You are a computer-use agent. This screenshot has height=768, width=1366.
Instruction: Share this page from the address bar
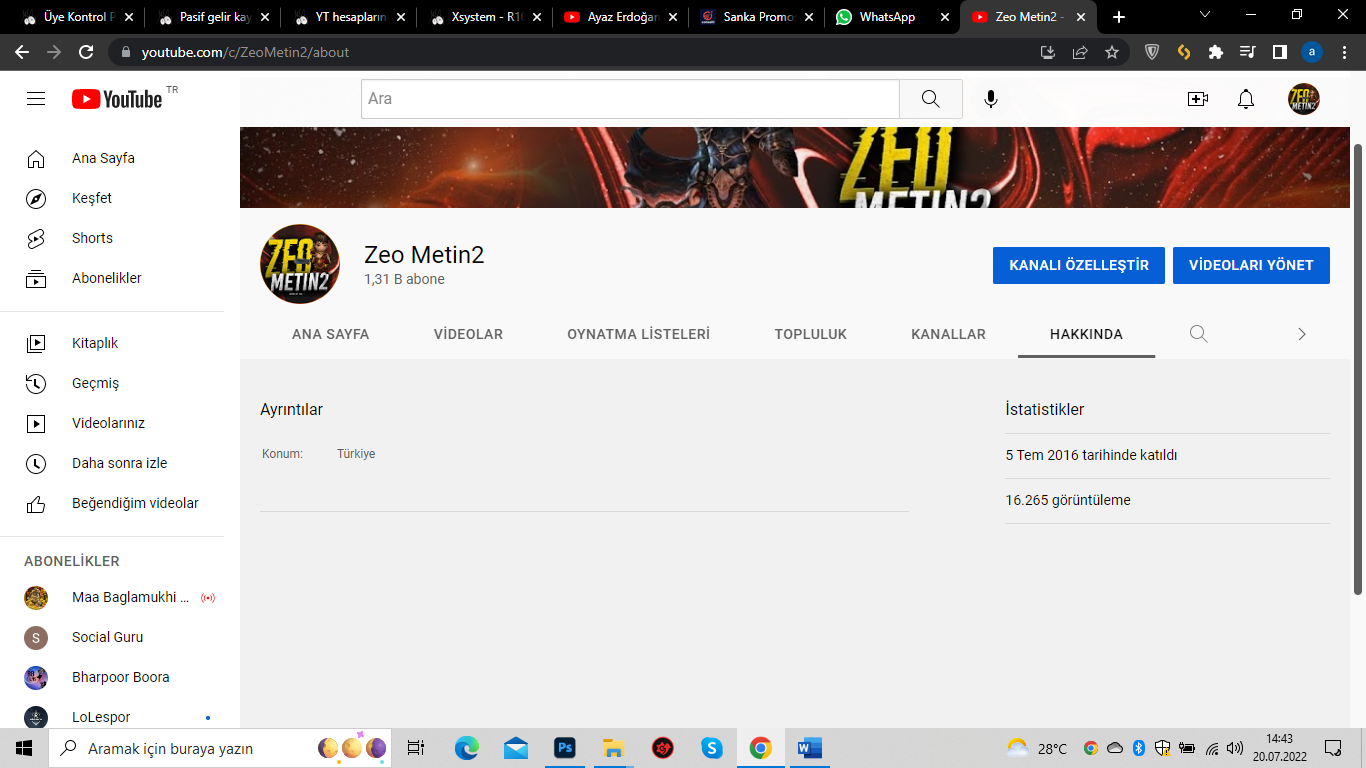pos(1080,52)
